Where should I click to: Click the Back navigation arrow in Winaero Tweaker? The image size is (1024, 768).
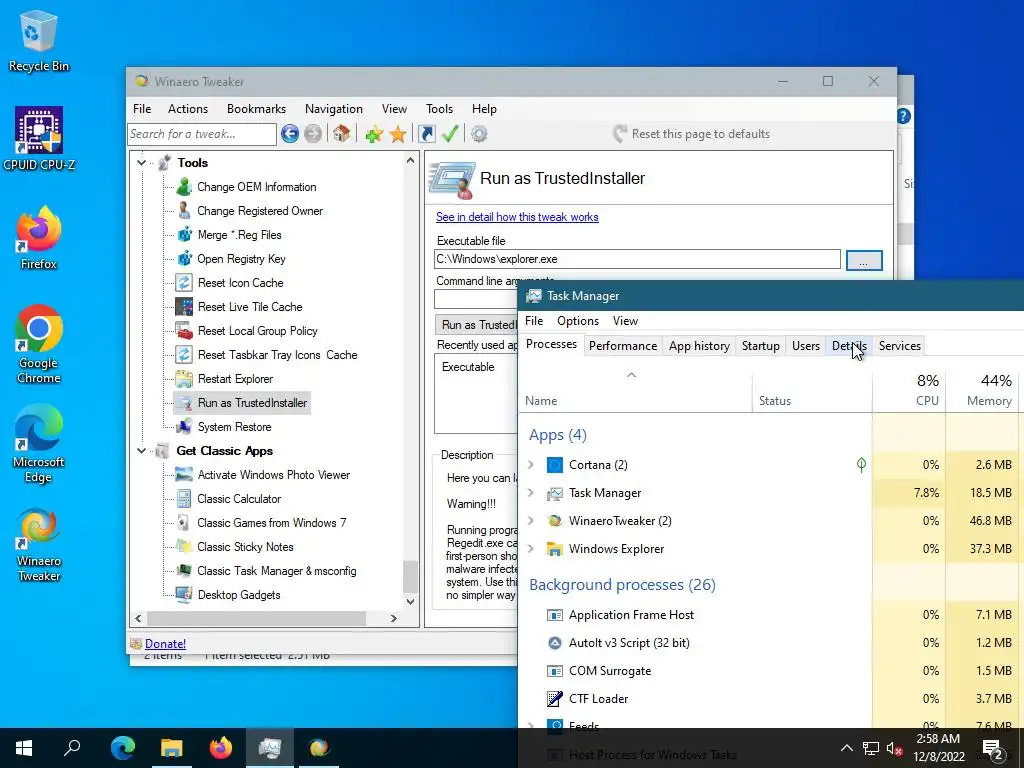(x=290, y=134)
